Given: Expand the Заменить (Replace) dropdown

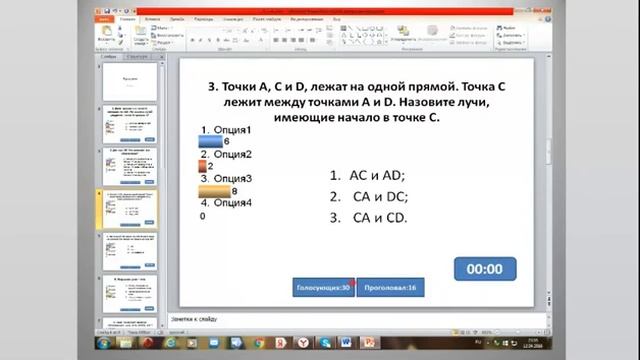Looking at the screenshot, I should 511,36.
